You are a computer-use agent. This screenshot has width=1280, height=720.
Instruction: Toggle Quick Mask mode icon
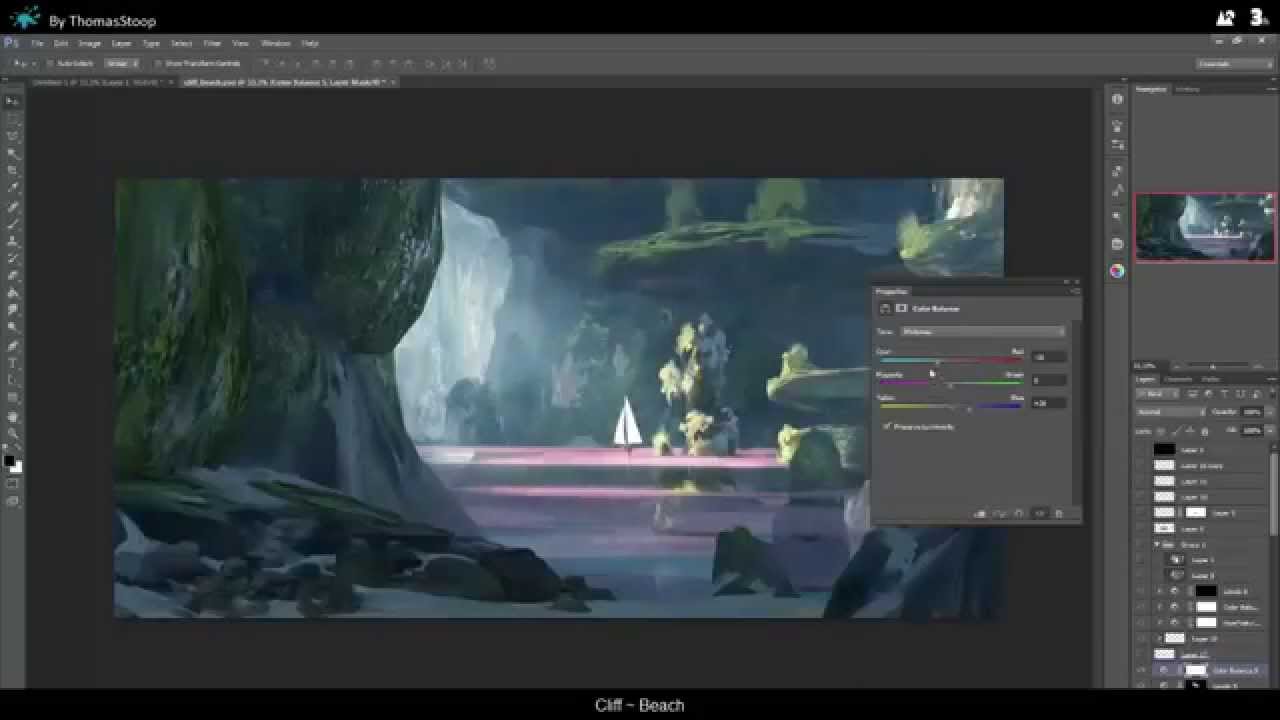(12, 484)
